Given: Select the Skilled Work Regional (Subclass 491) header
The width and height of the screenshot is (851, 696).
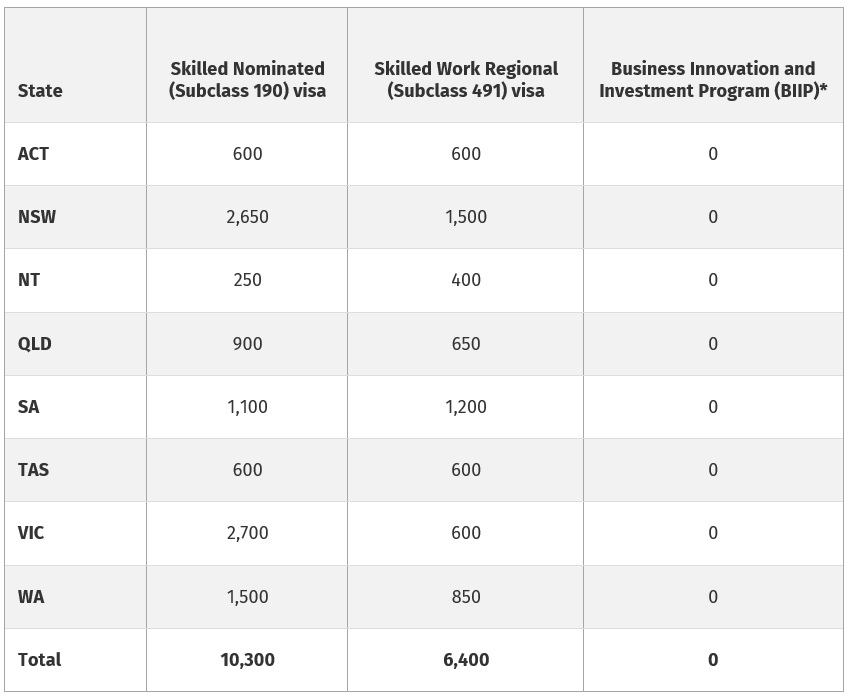Looking at the screenshot, I should coord(466,79).
